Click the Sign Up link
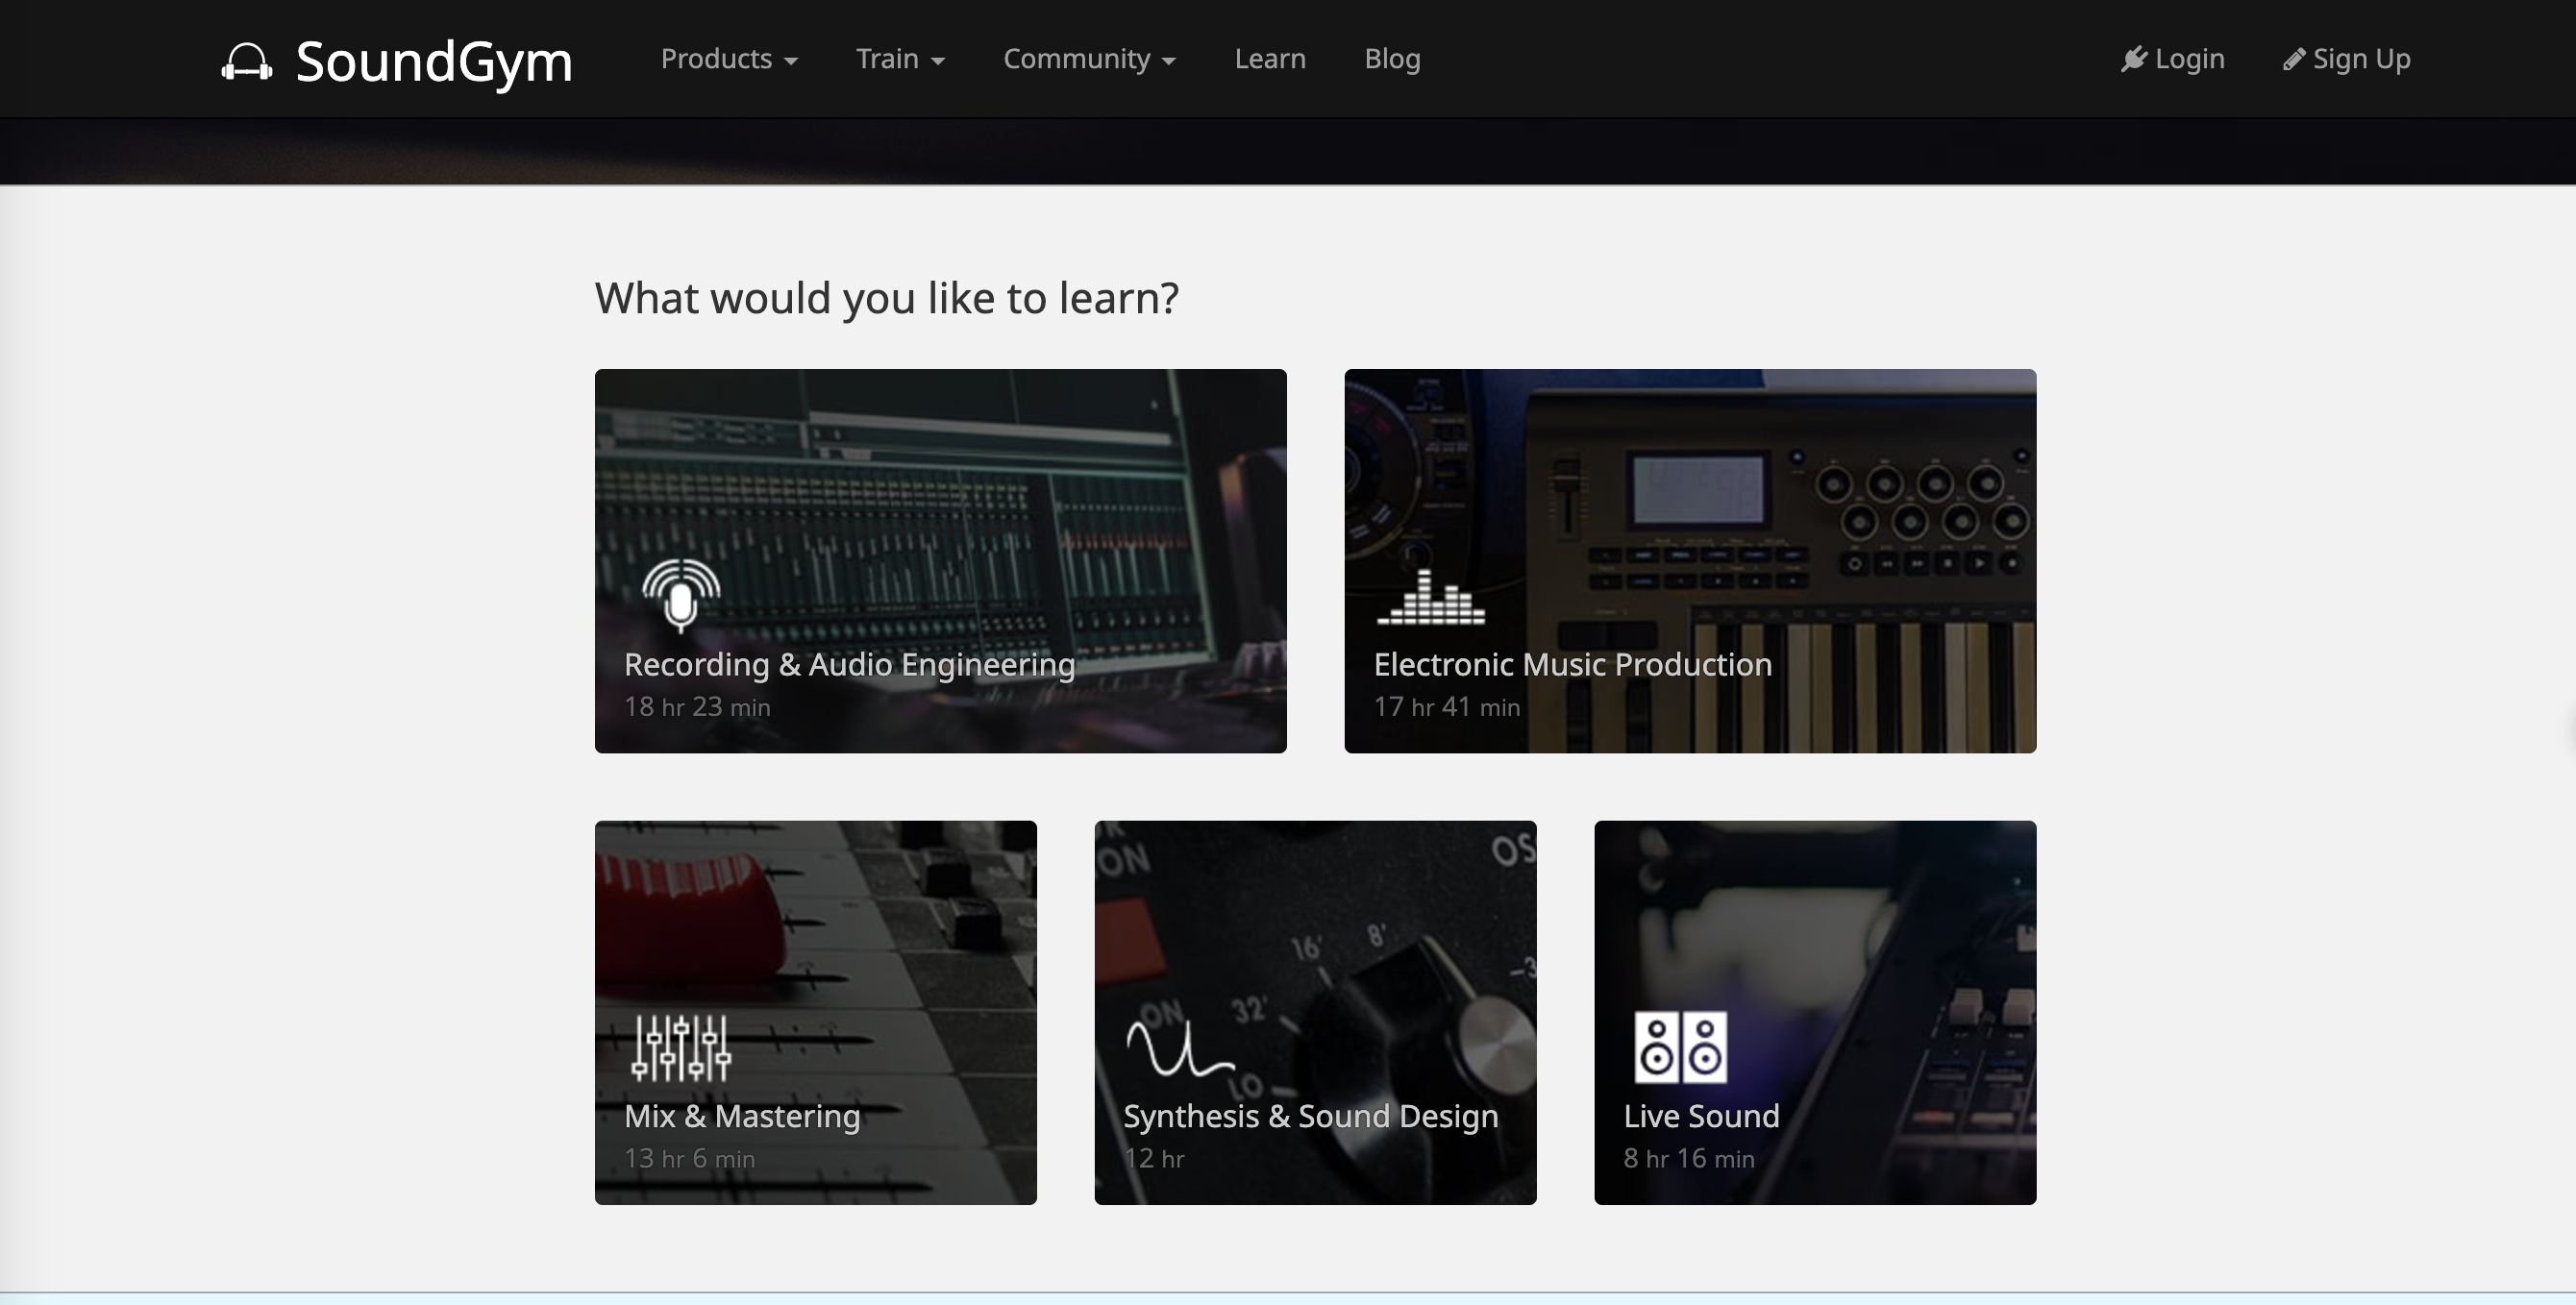 2361,59
